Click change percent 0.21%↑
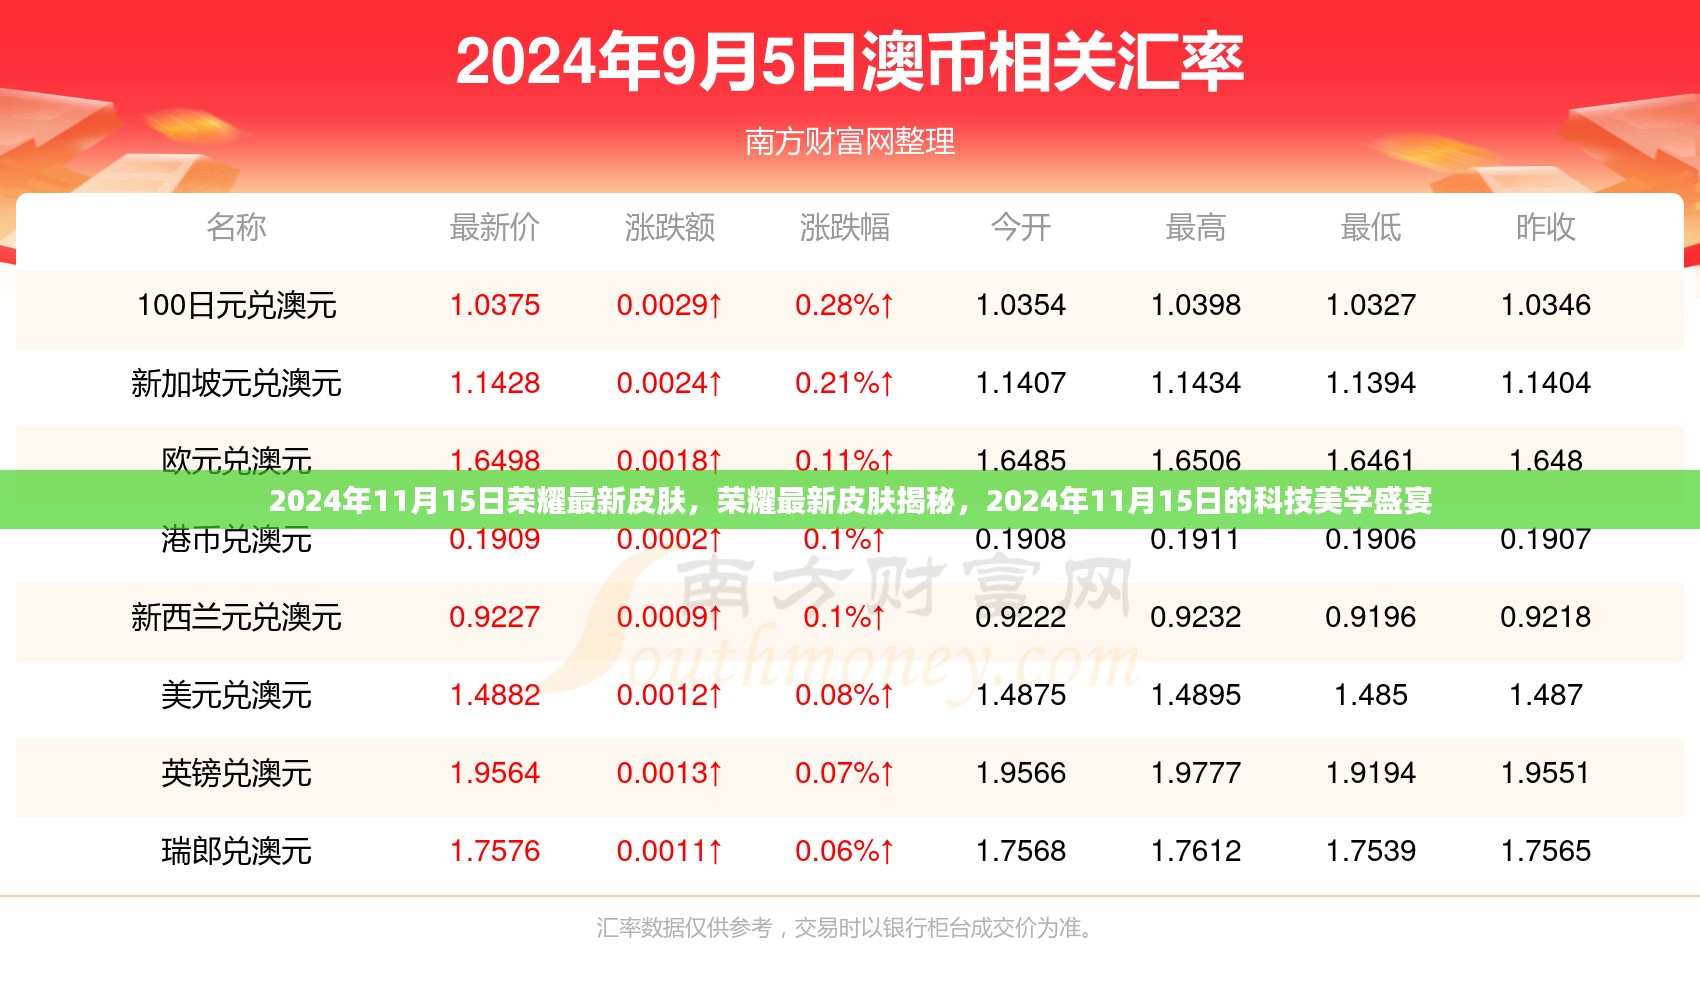The width and height of the screenshot is (1700, 1000). (x=845, y=383)
